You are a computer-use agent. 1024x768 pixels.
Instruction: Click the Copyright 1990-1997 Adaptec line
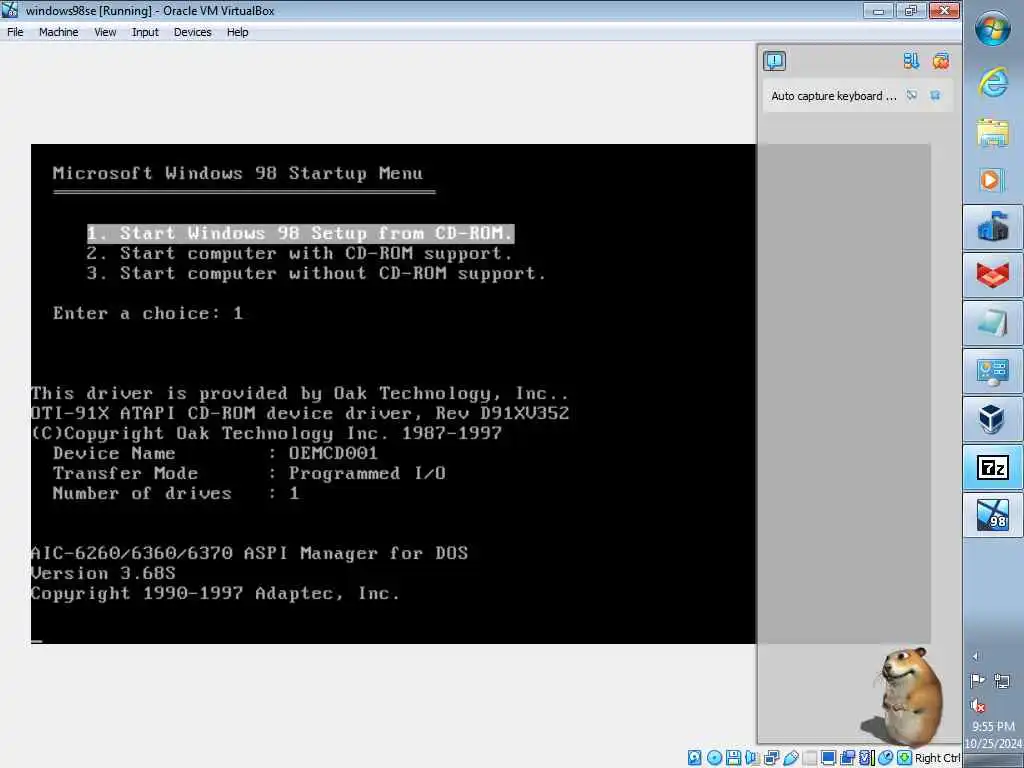pyautogui.click(x=215, y=593)
